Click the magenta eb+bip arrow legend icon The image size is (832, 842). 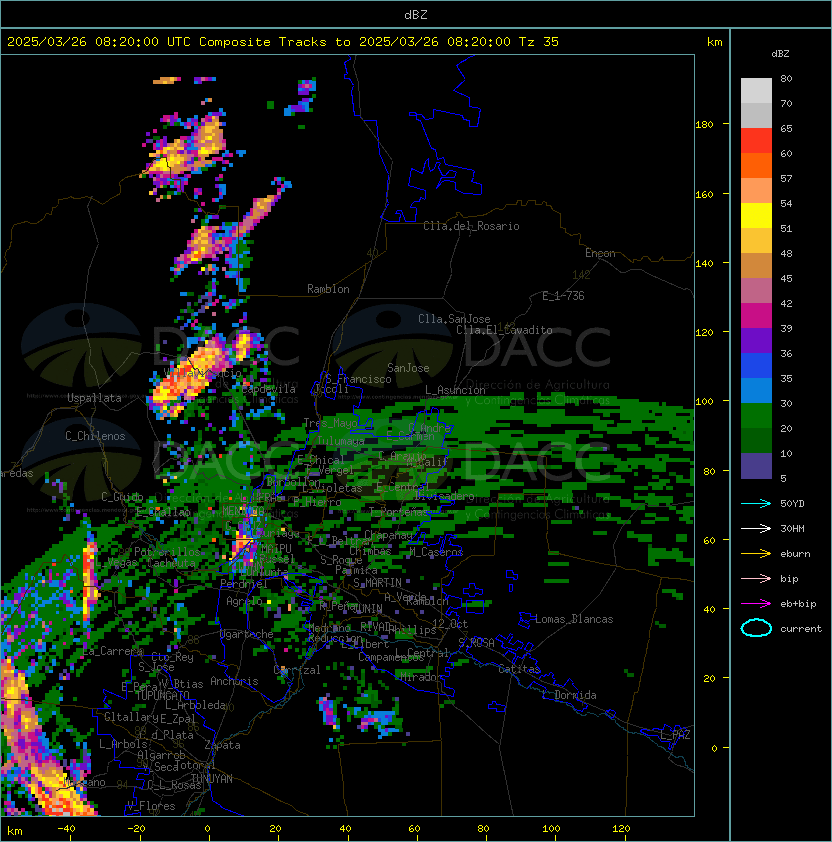[756, 604]
